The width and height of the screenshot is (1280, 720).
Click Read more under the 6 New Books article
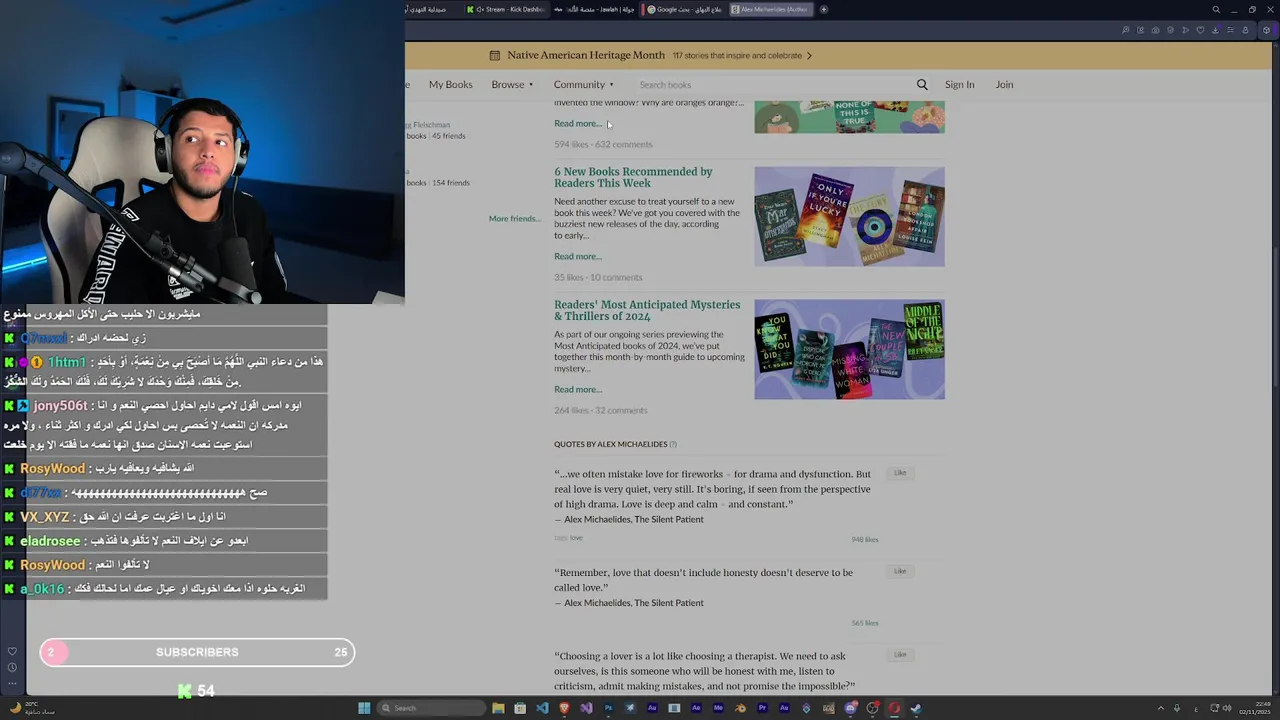pos(578,257)
